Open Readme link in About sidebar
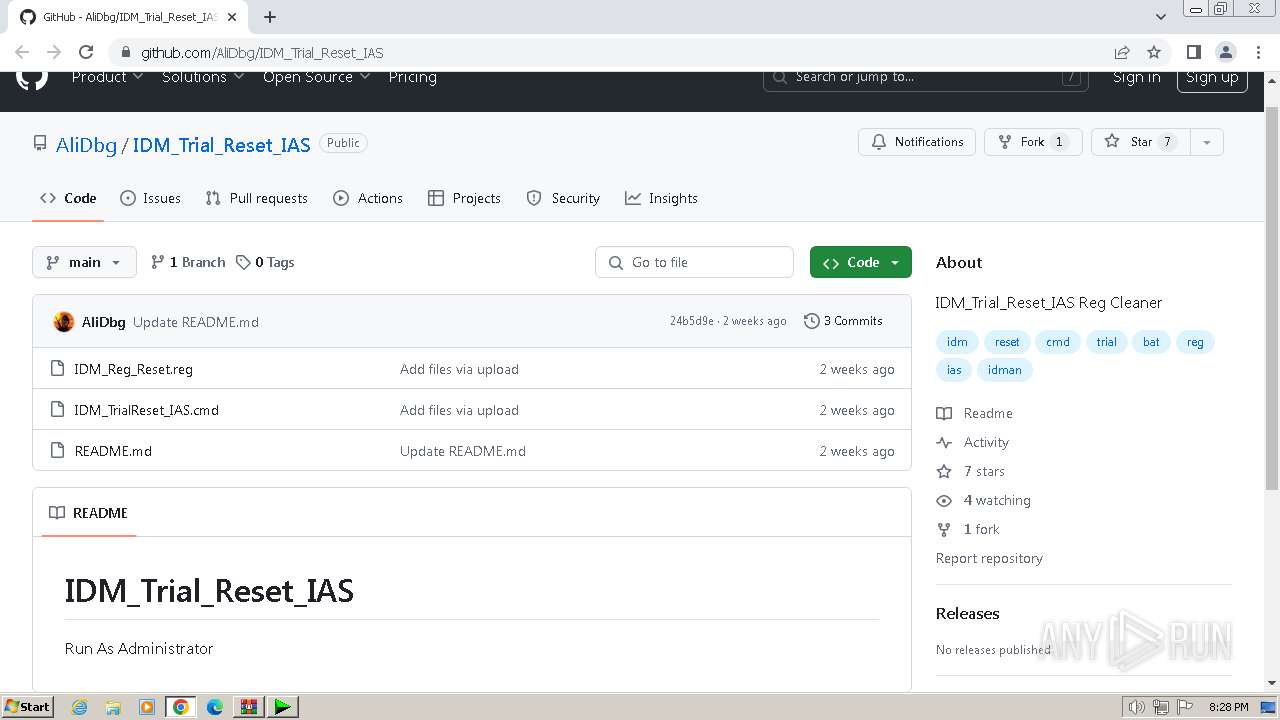The image size is (1280, 720). coord(975,413)
